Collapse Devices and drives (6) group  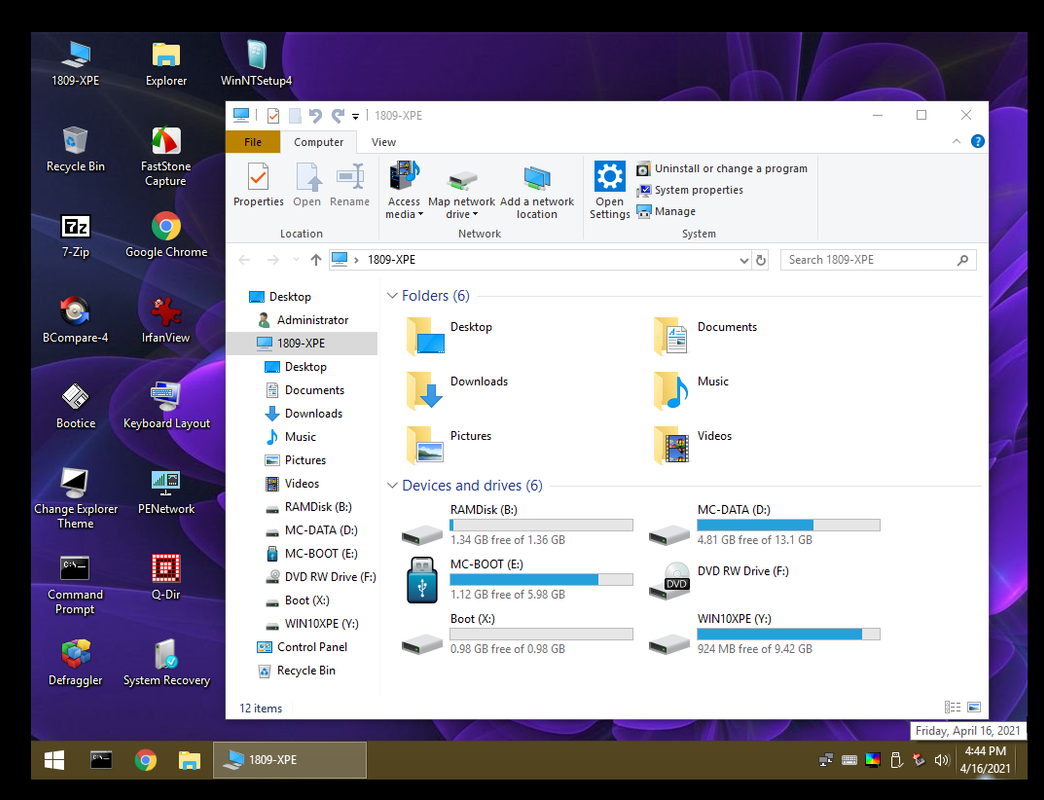pos(392,485)
